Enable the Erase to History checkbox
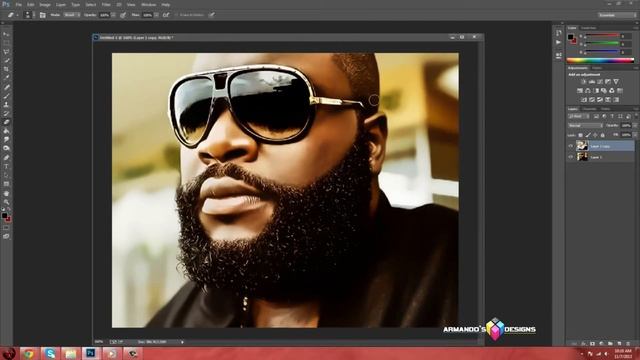The width and height of the screenshot is (640, 360). [x=176, y=15]
